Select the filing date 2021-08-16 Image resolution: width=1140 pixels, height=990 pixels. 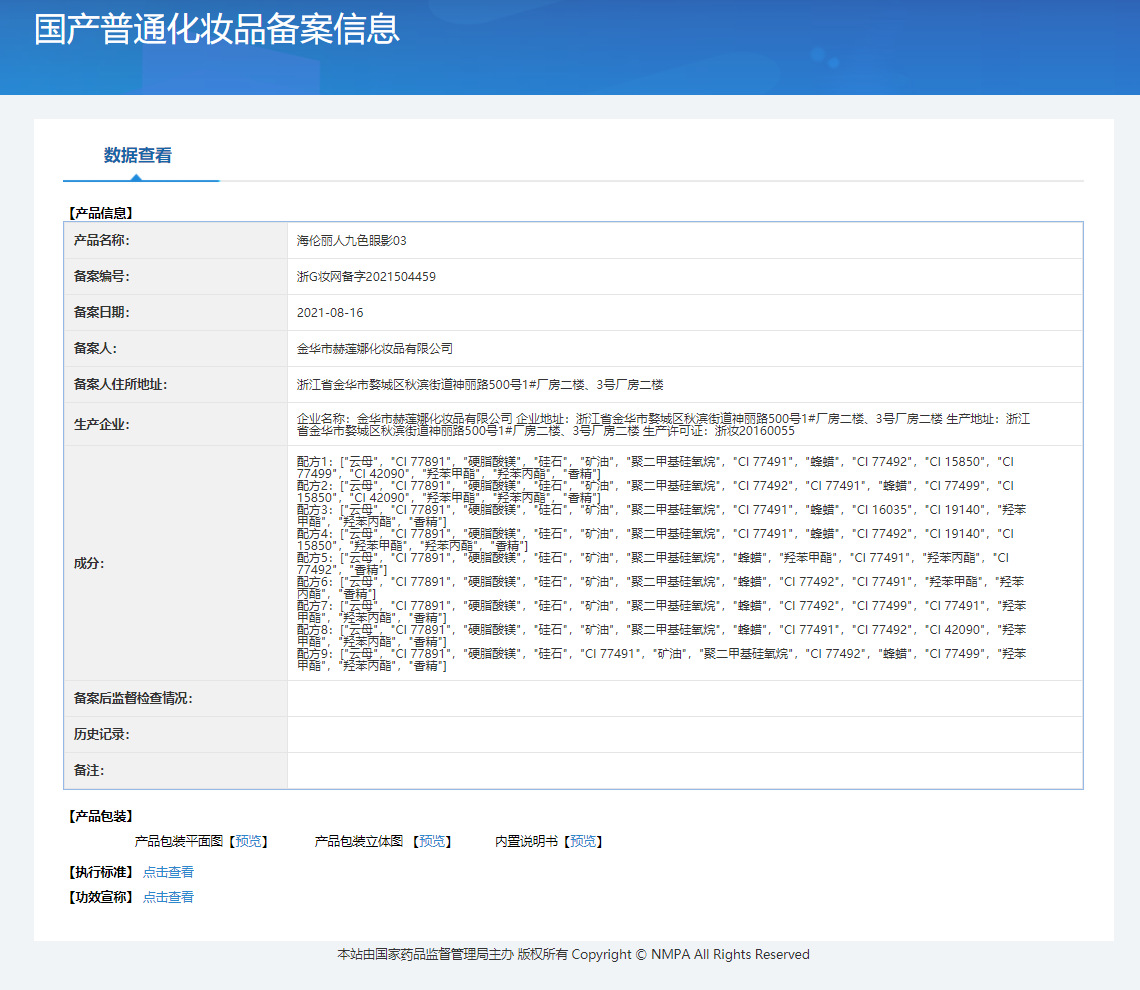[x=330, y=313]
